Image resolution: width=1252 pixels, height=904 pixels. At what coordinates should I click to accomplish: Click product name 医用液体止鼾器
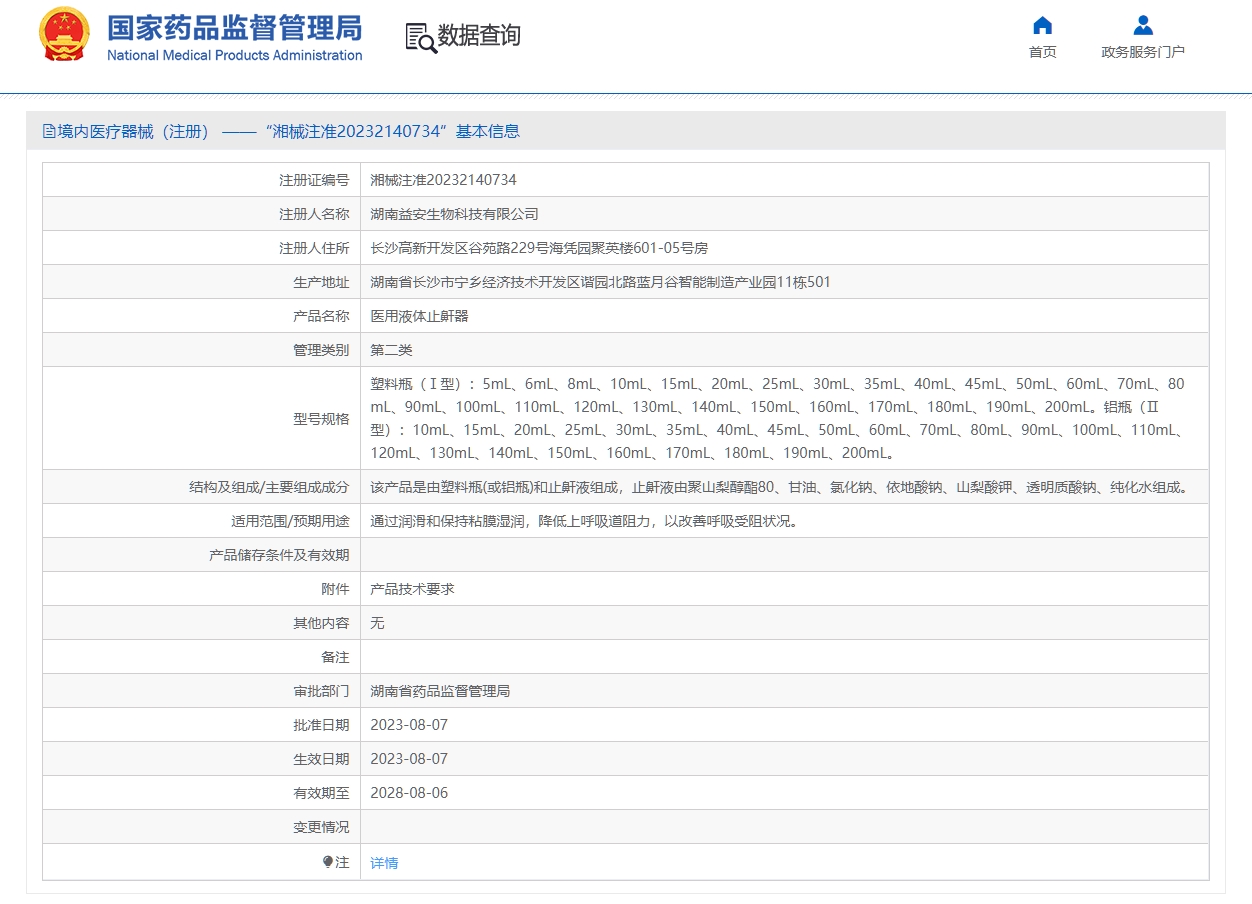tap(419, 316)
